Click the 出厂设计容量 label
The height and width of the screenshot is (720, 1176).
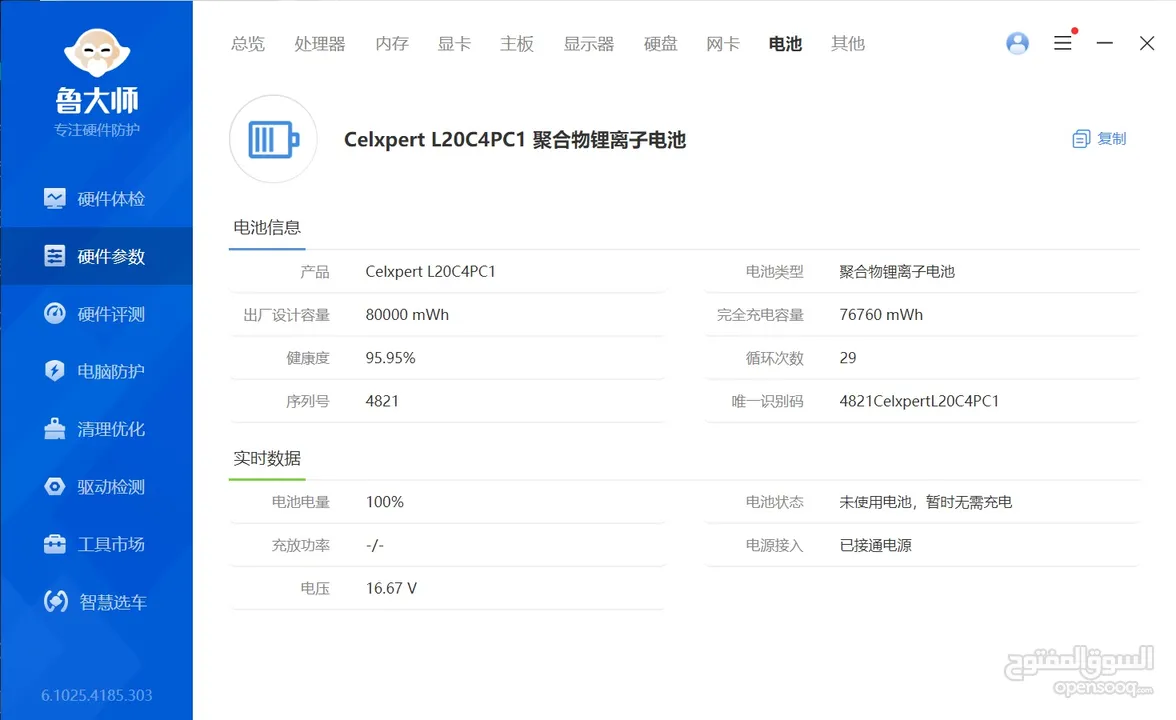tap(286, 315)
